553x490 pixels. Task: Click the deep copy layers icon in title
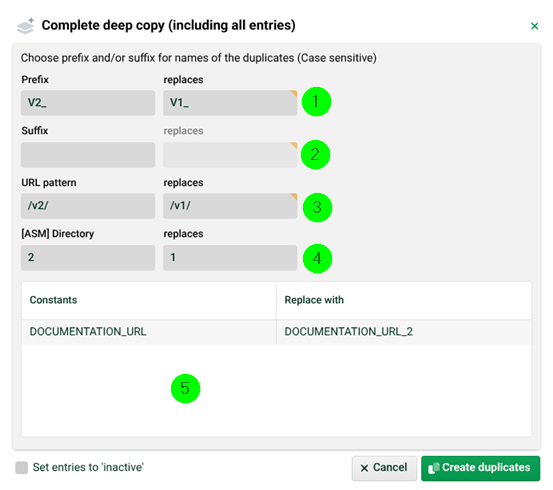(x=25, y=26)
